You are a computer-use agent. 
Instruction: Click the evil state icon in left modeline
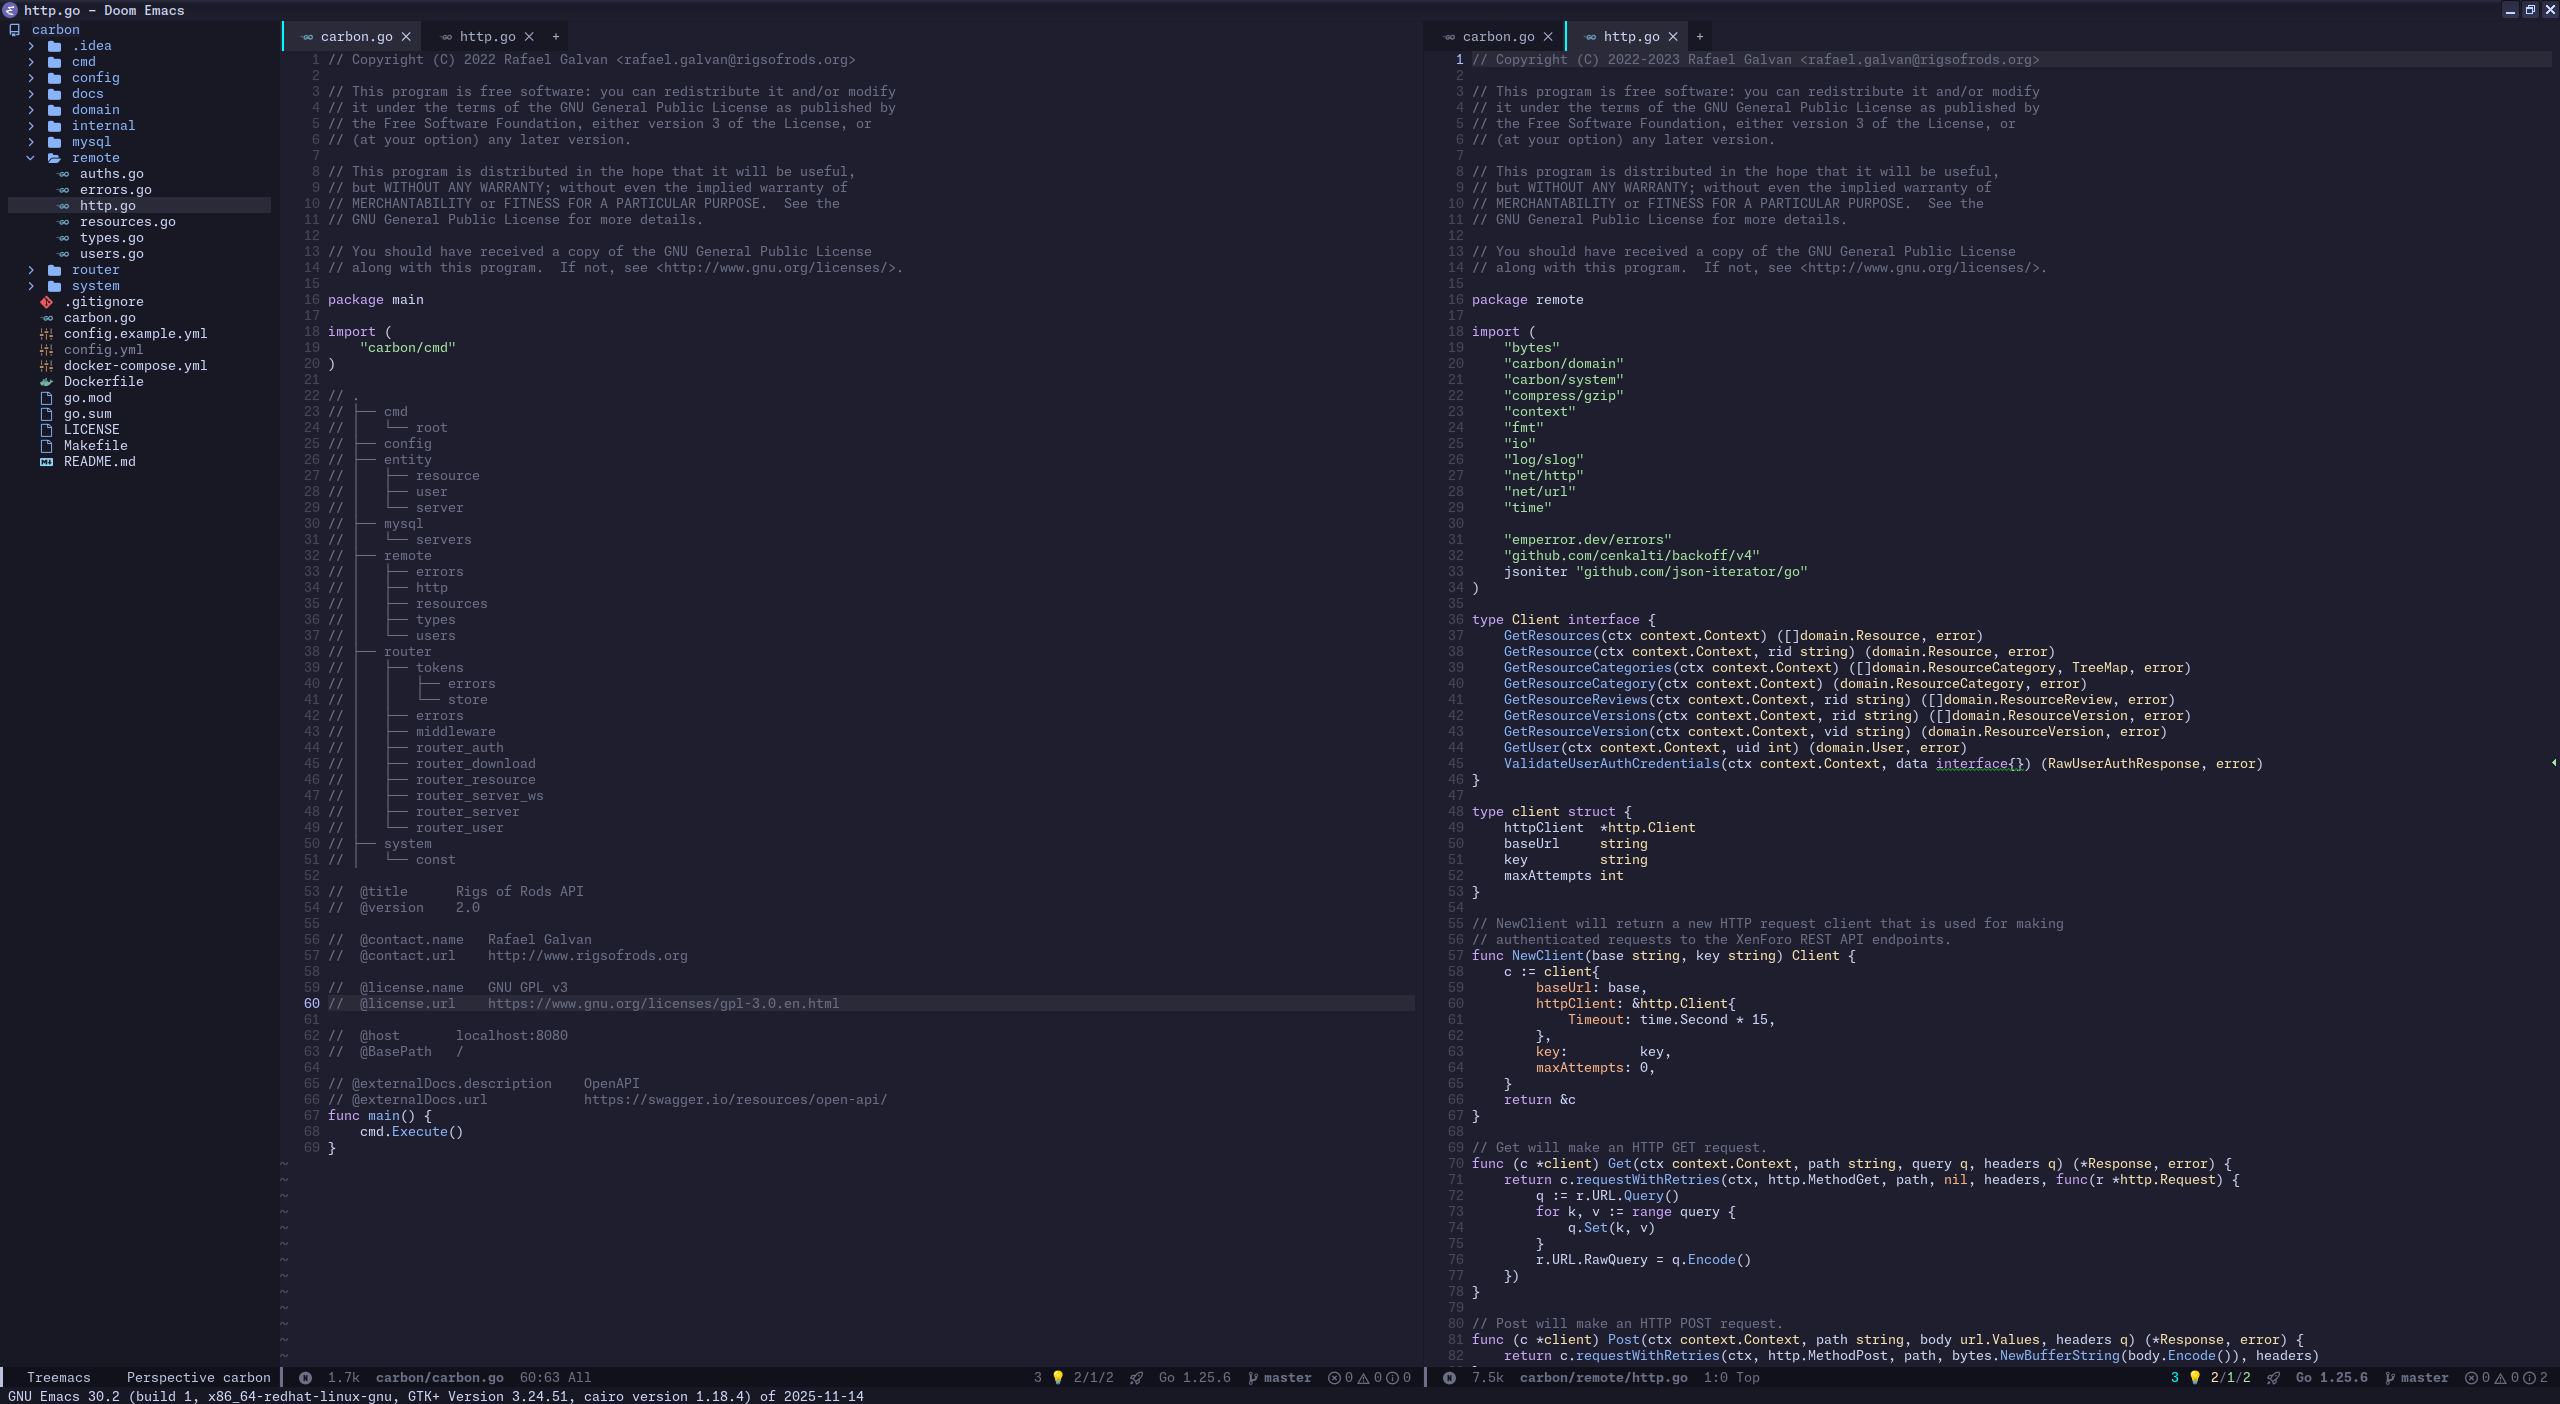[x=305, y=1377]
